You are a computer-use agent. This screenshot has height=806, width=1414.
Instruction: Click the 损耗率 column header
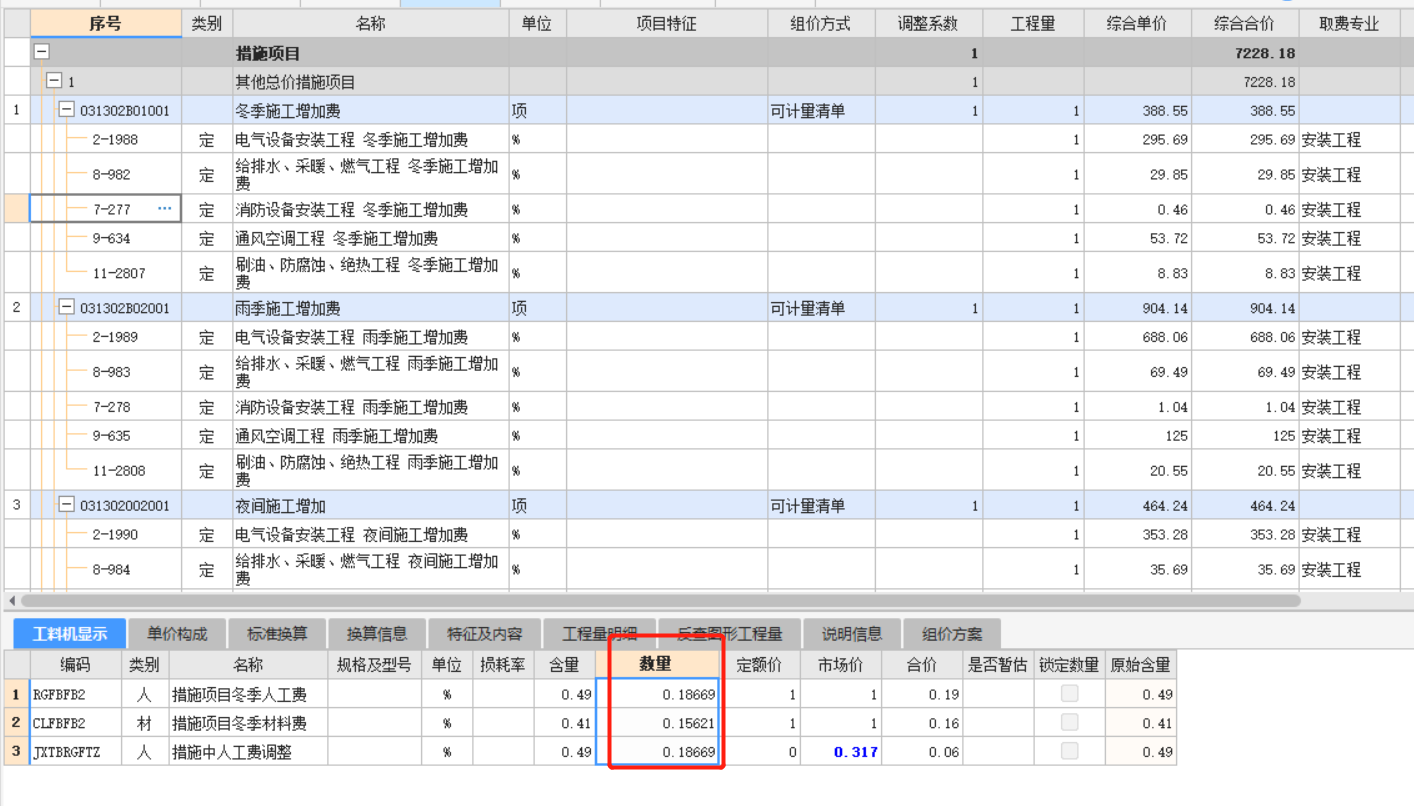503,664
